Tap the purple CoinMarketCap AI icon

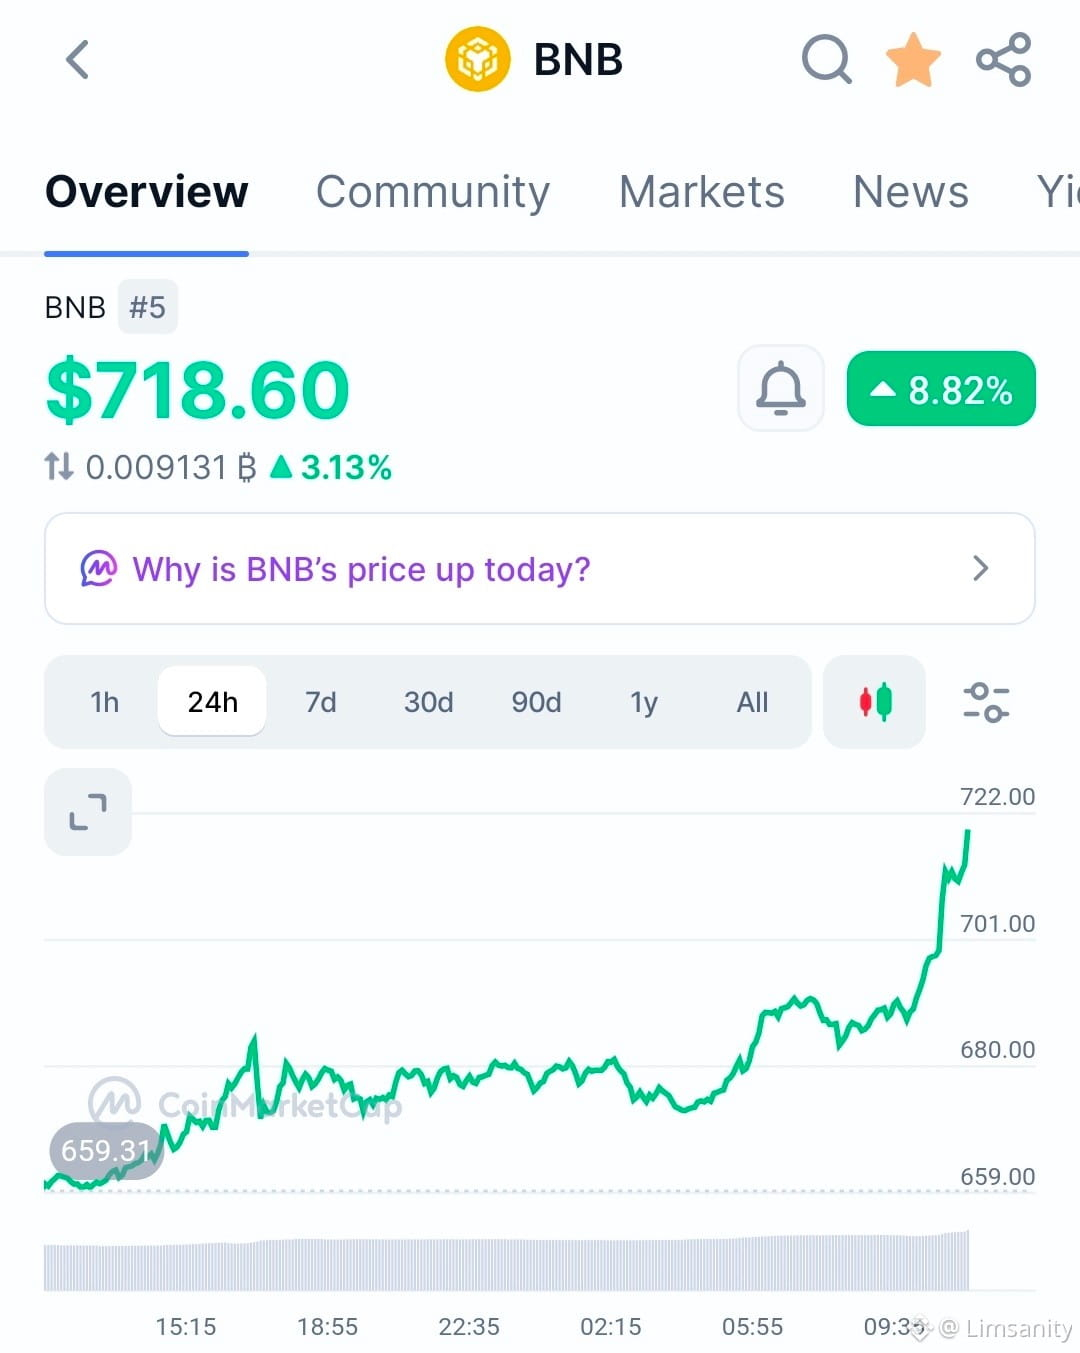[x=98, y=569]
